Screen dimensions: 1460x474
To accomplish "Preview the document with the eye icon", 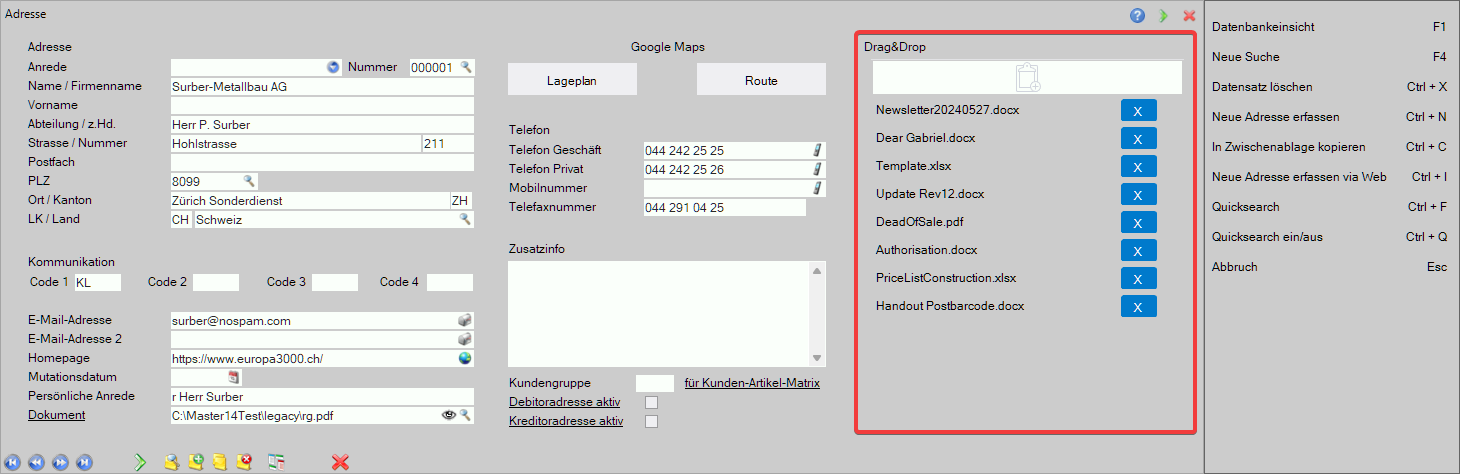I will coord(449,415).
